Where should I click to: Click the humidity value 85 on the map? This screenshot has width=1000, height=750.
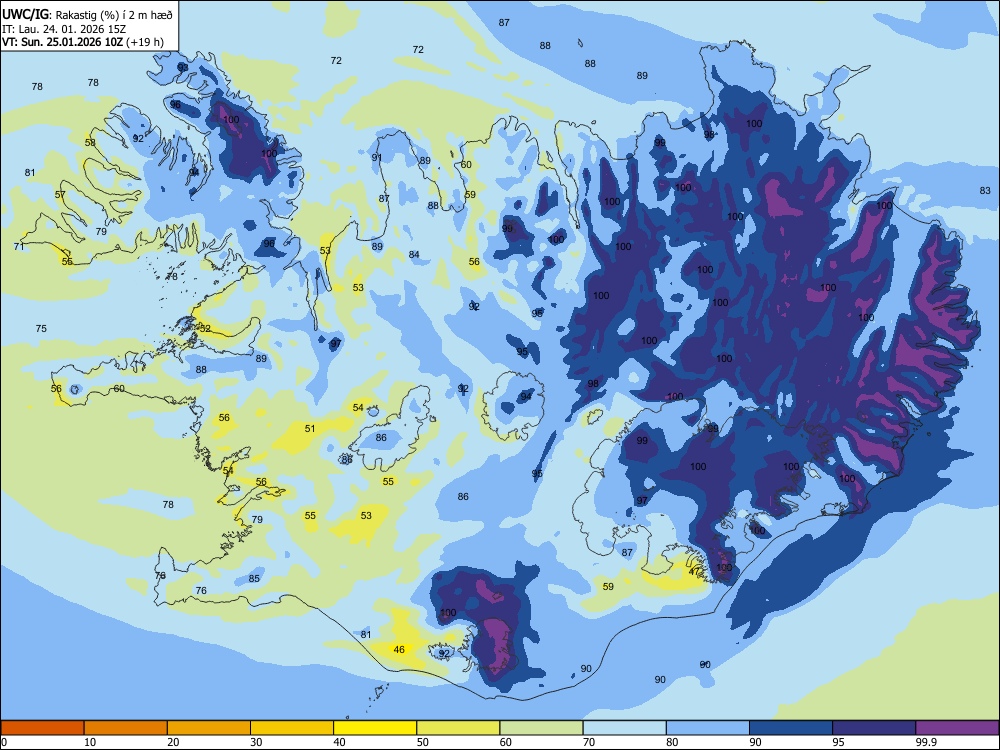coord(254,578)
